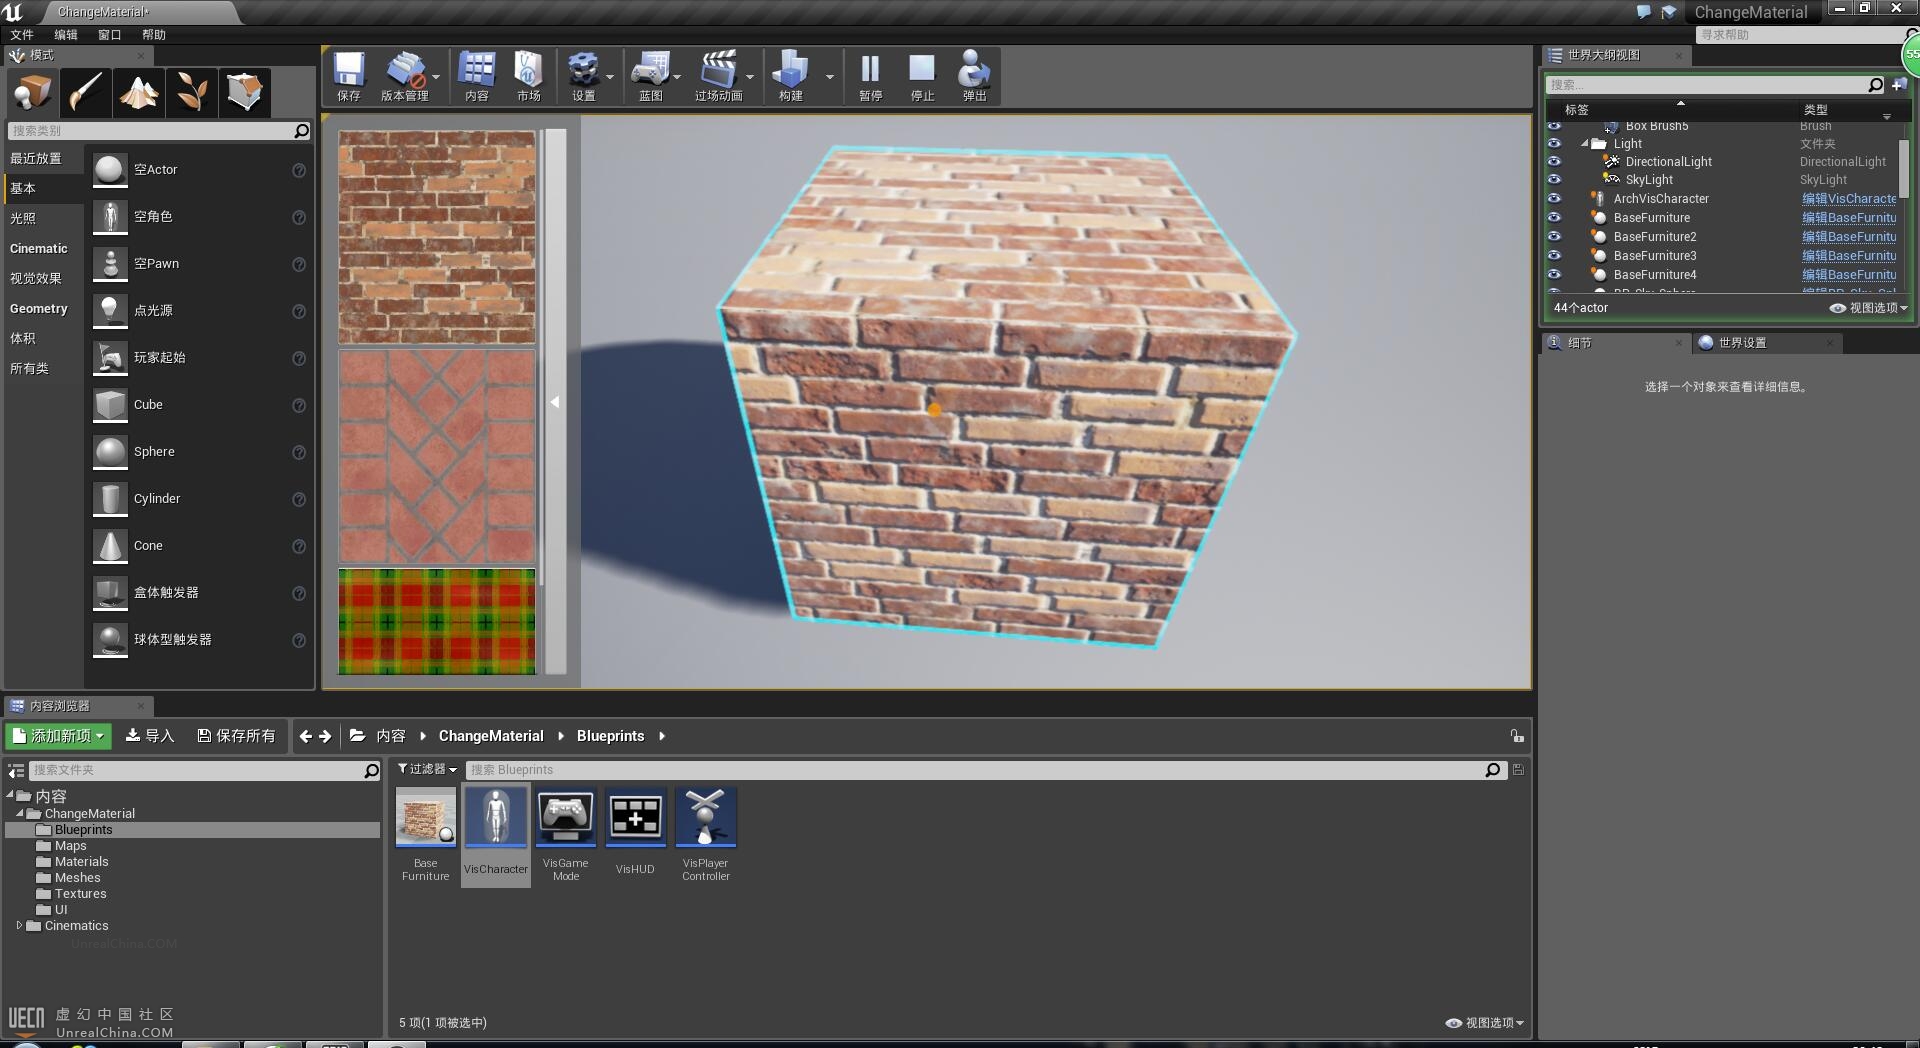Toggle visibility of BaseFurniture2 actor

click(x=1554, y=237)
